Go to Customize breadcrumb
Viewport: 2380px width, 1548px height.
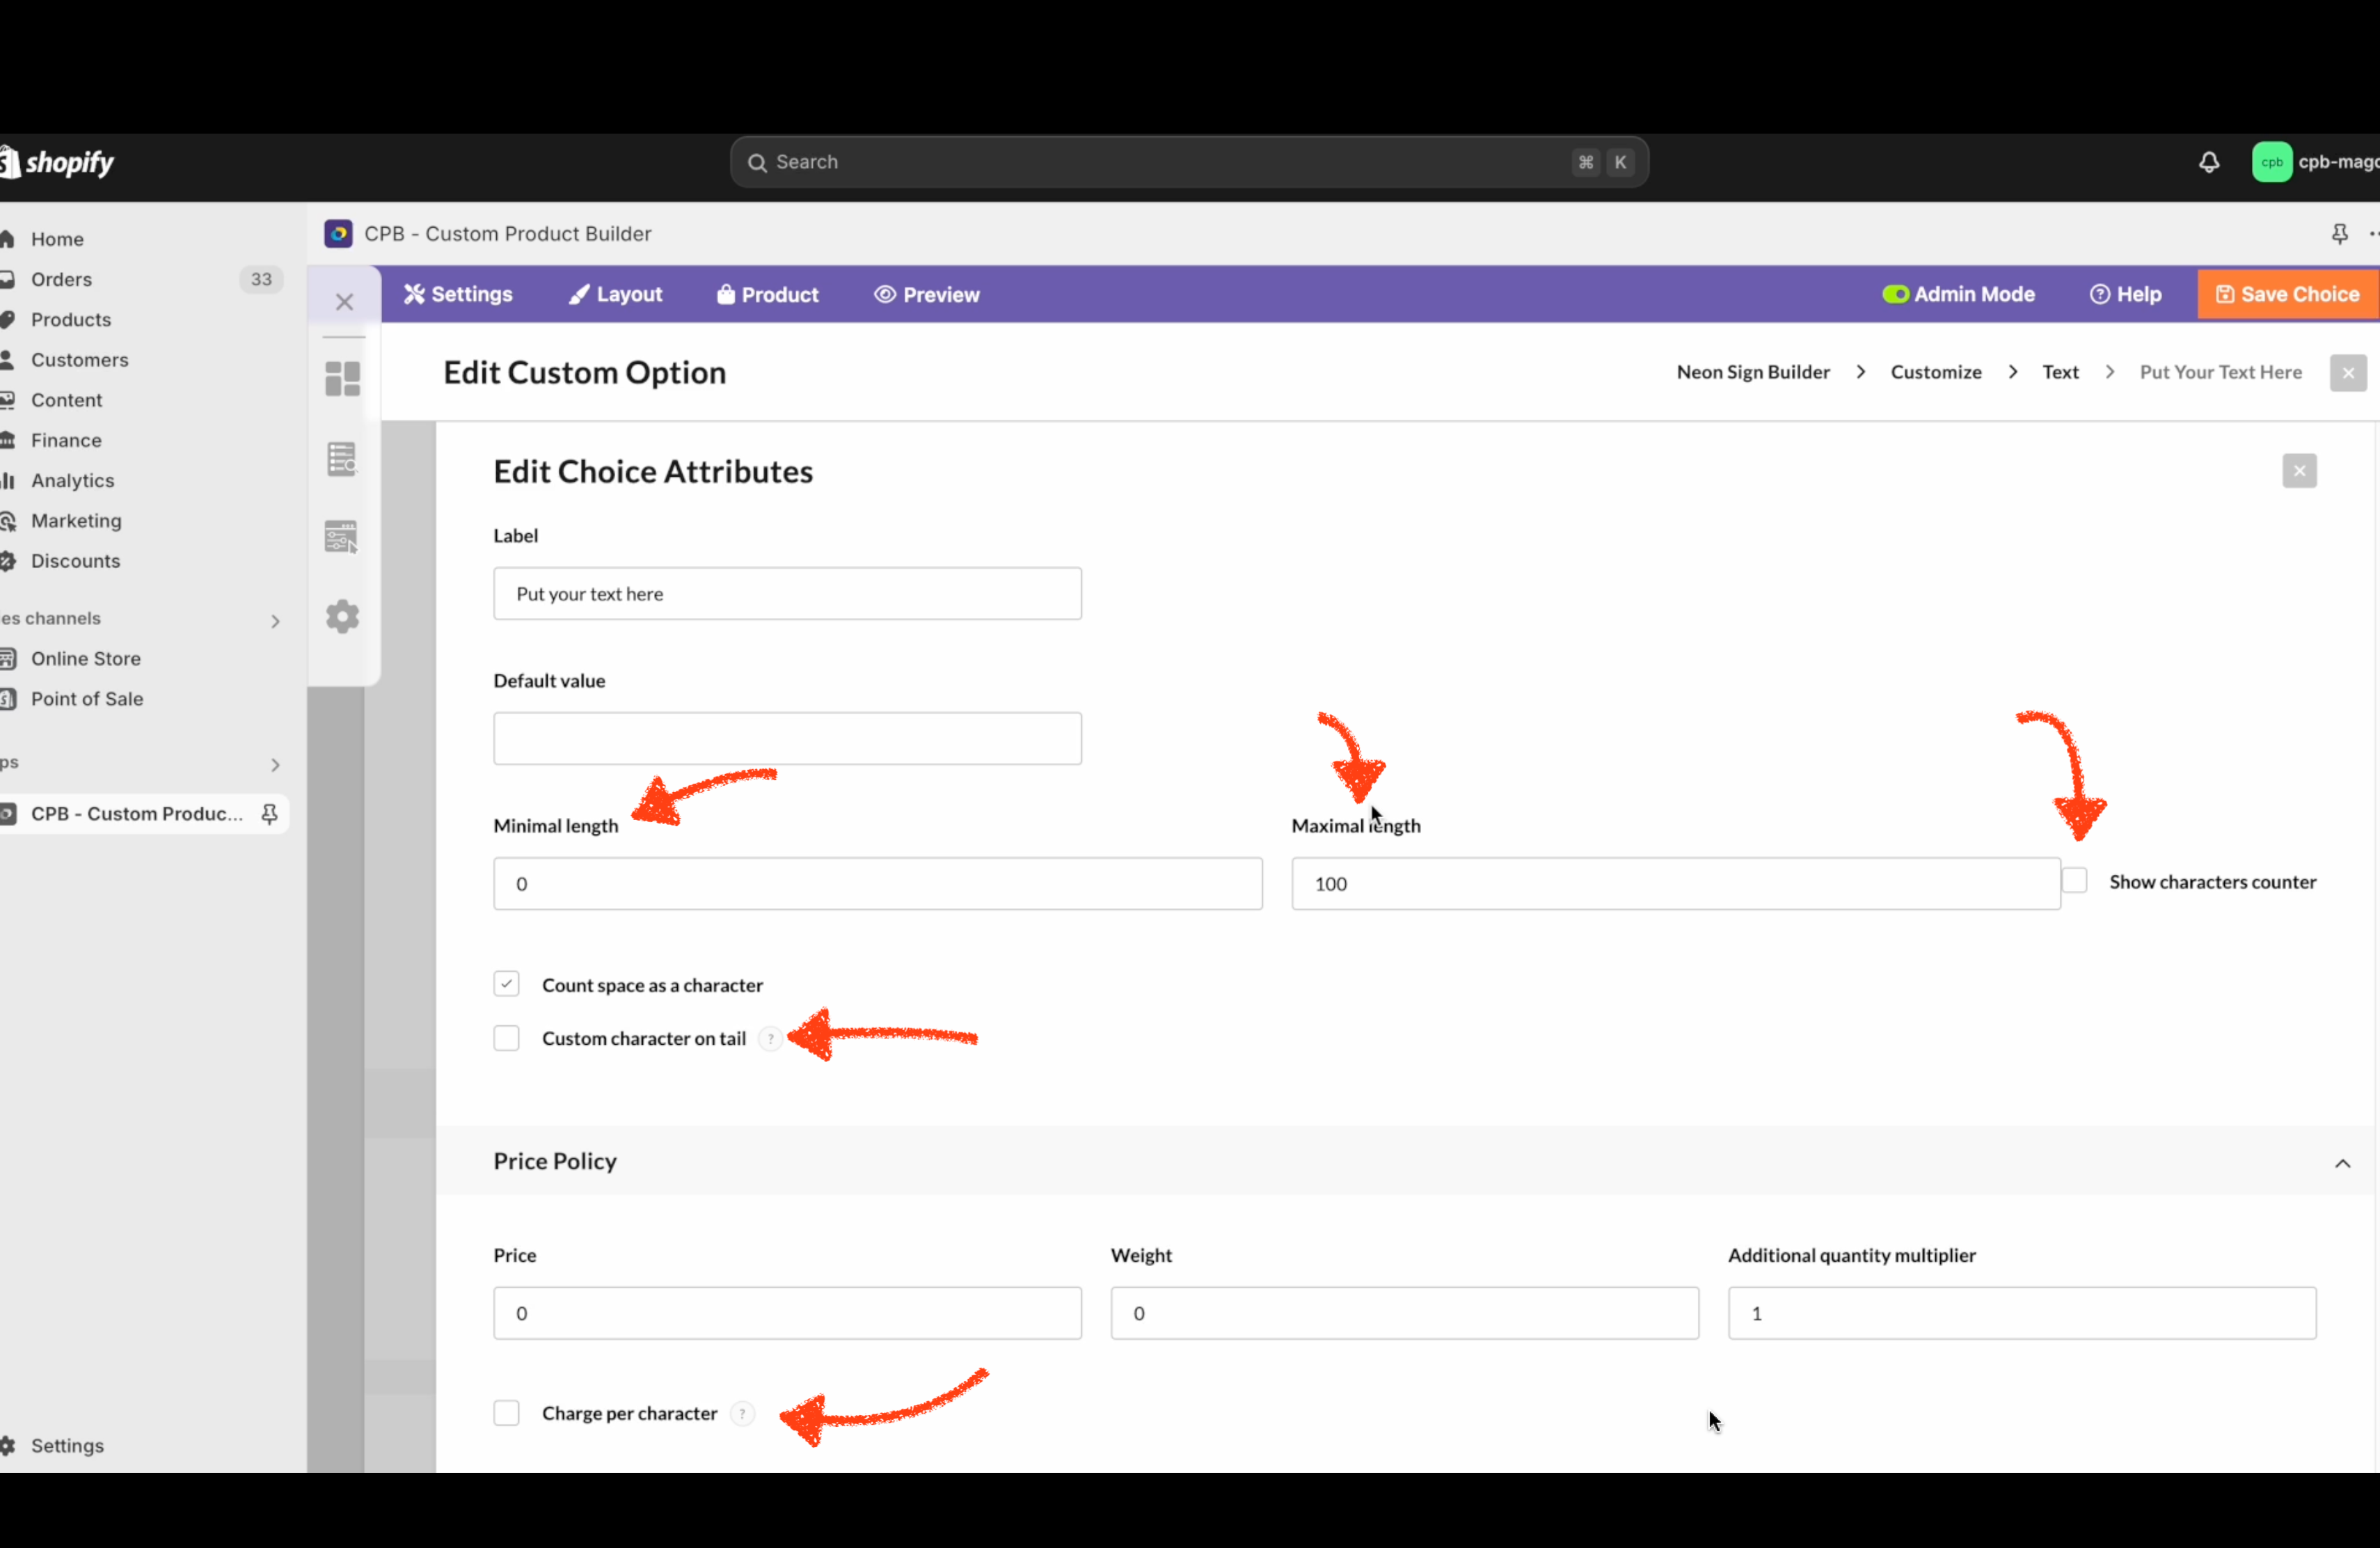pyautogui.click(x=1935, y=372)
